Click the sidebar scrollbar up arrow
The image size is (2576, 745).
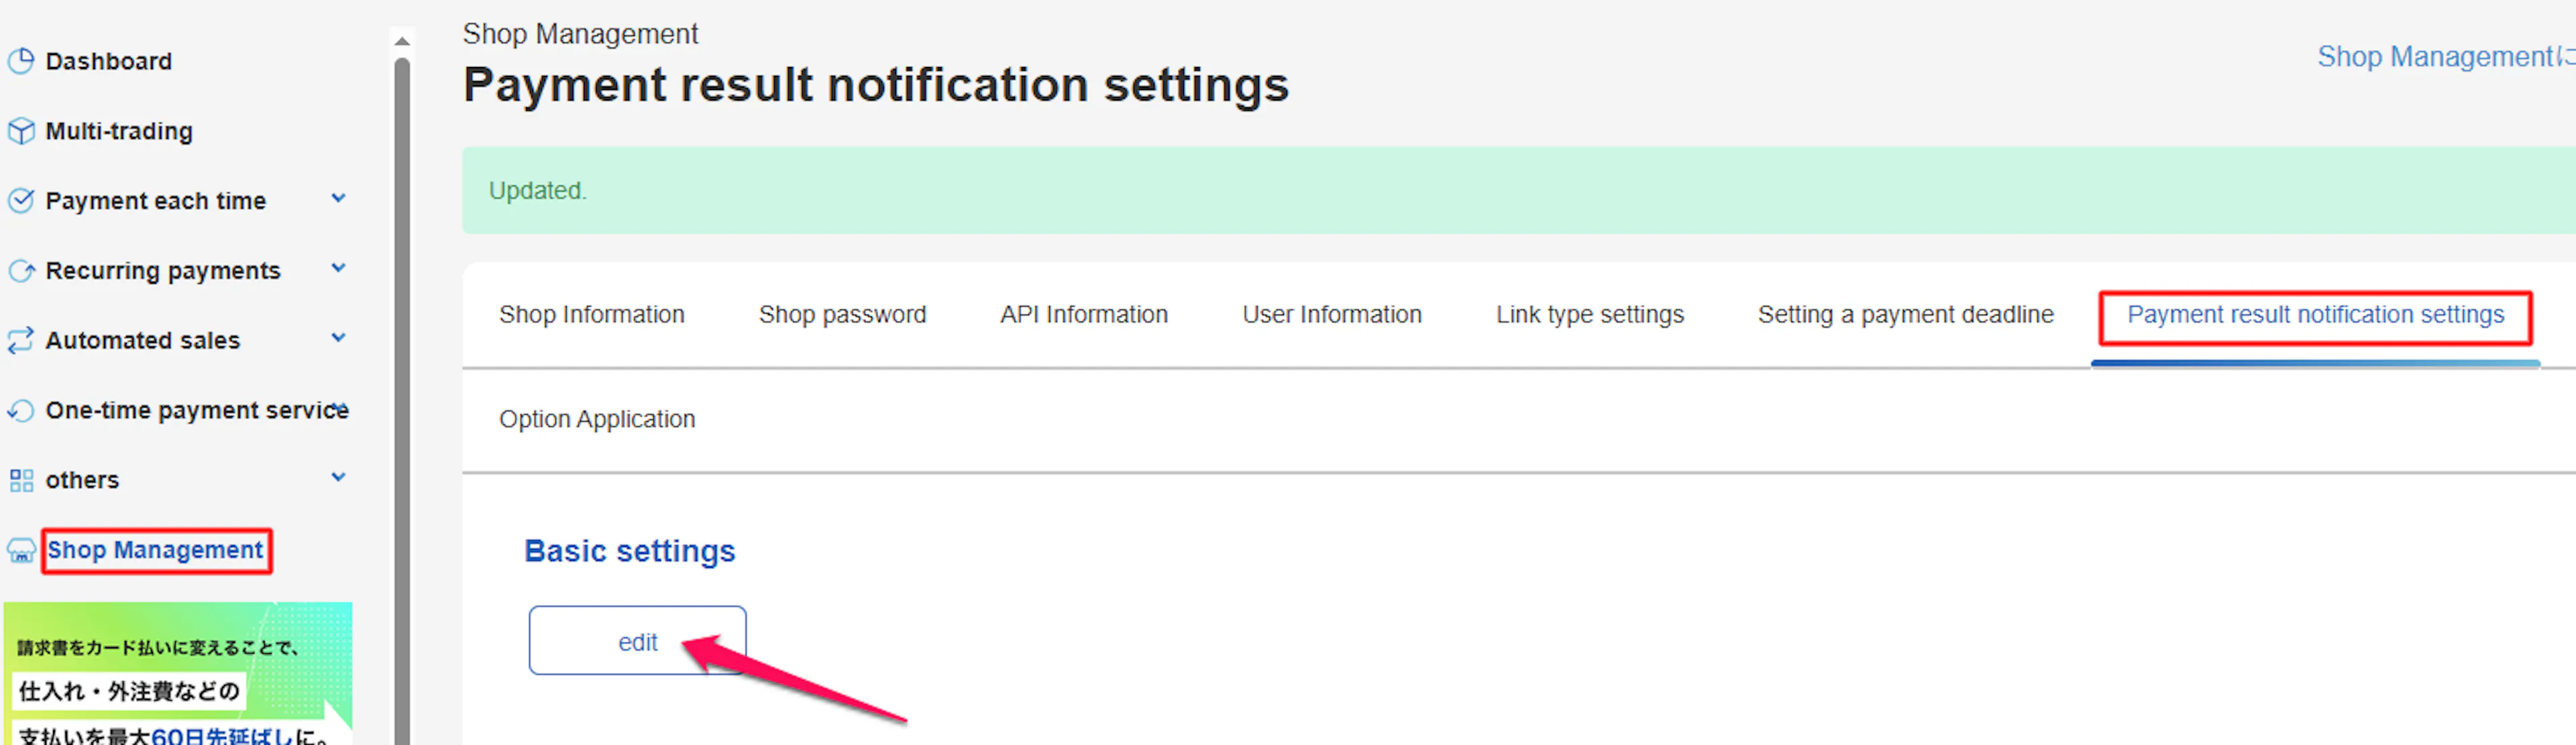tap(402, 41)
